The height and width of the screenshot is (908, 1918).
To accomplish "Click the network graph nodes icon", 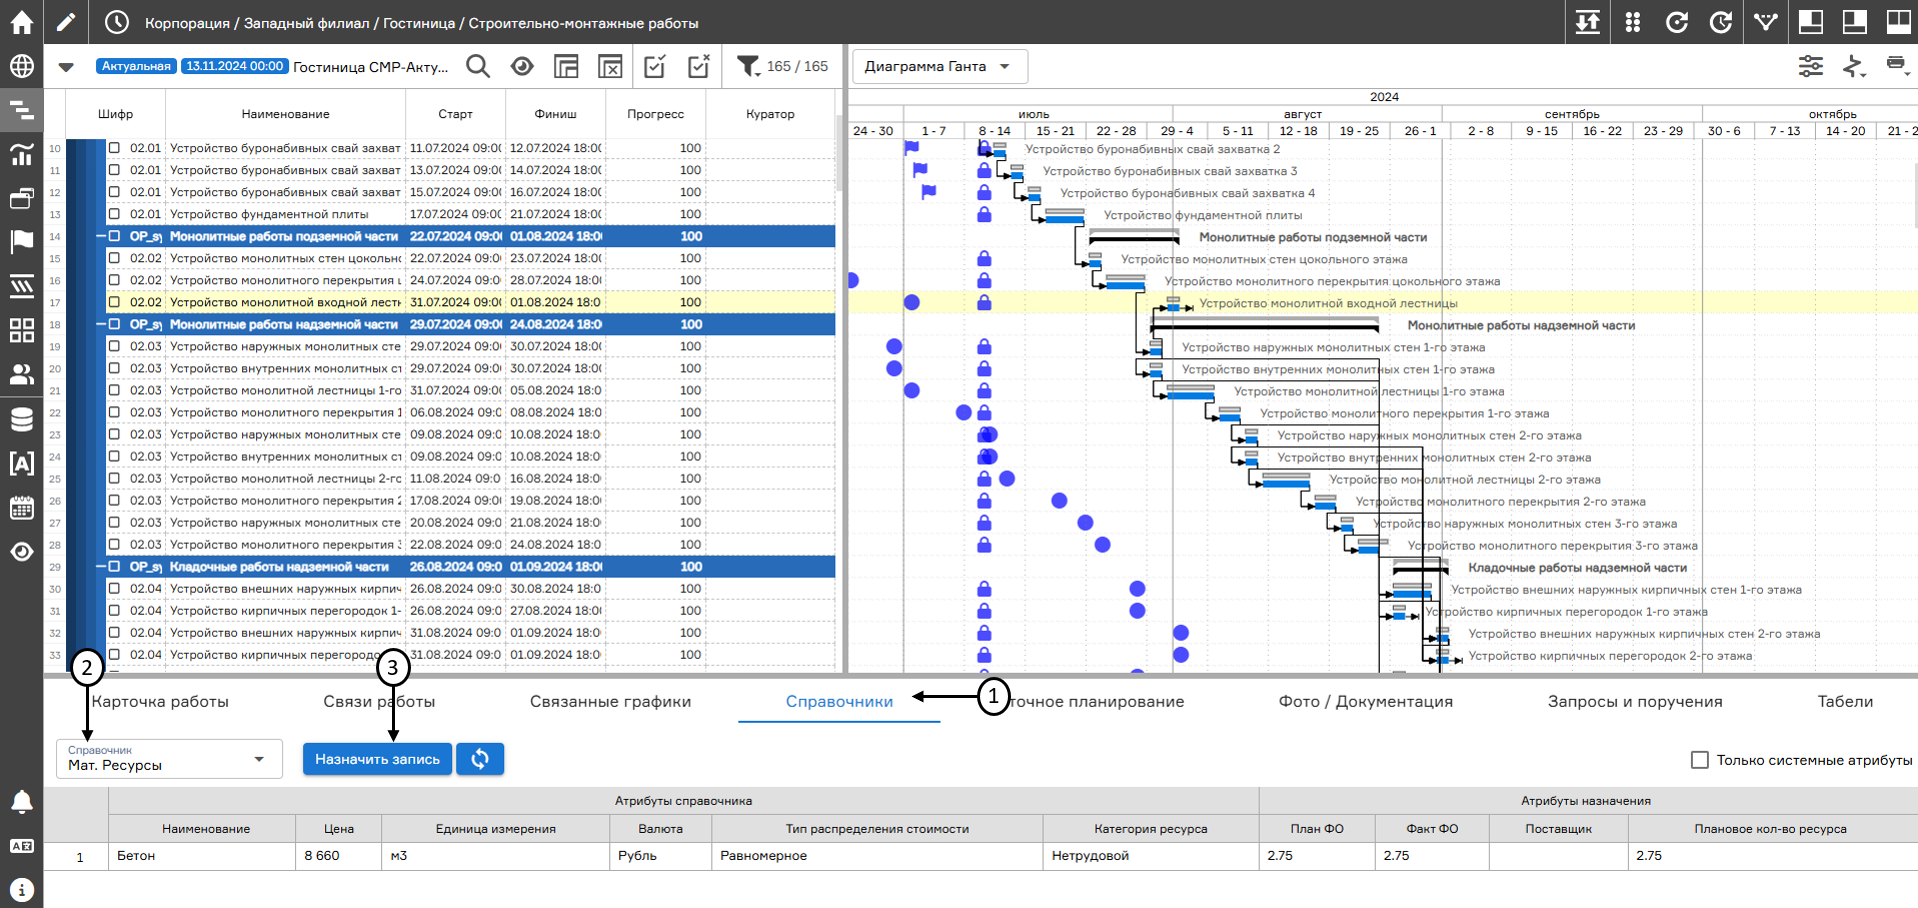I will [1766, 22].
